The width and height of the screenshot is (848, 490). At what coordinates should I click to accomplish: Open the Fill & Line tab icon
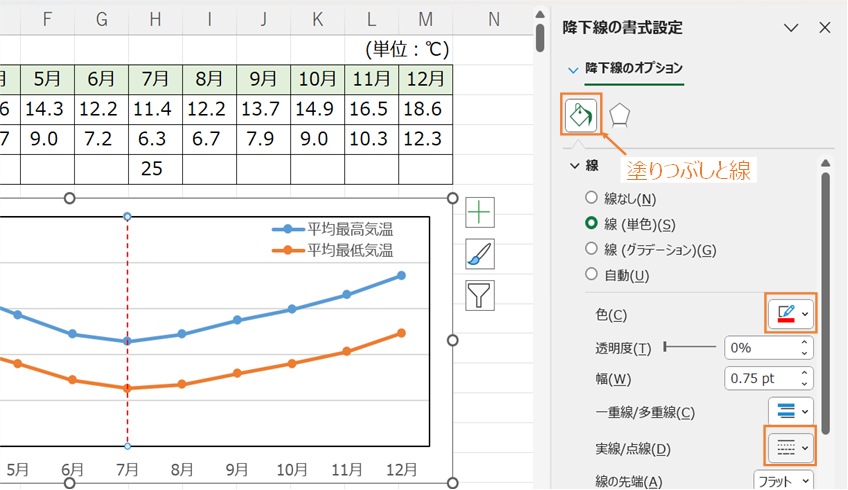[x=581, y=115]
